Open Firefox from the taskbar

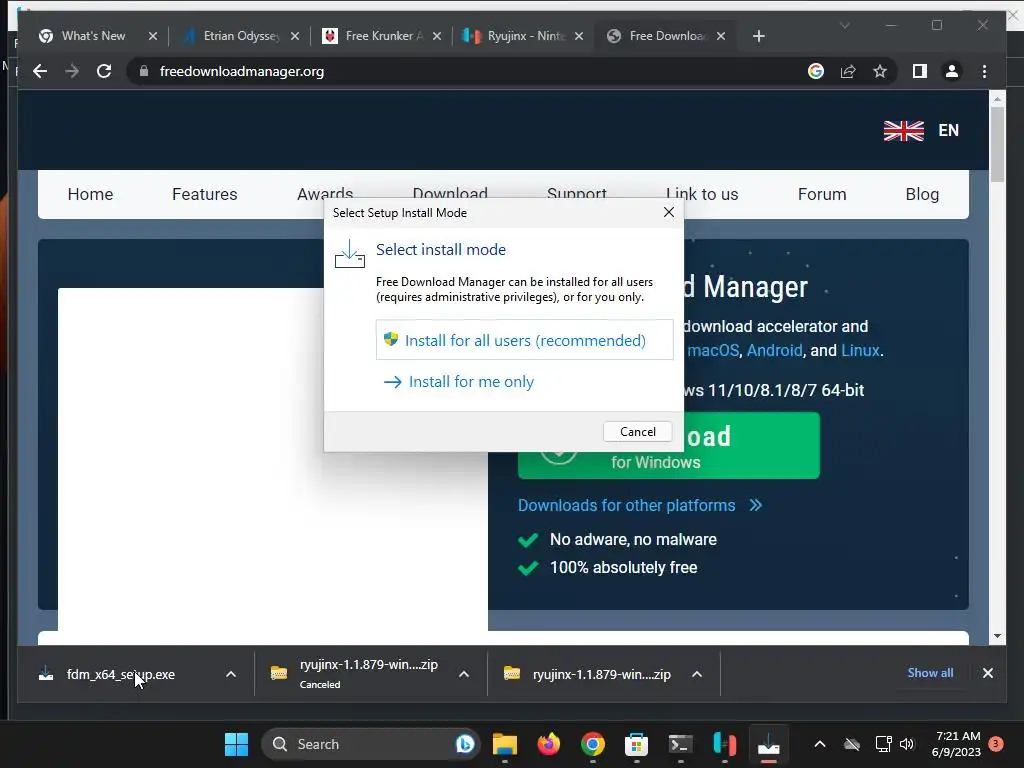(549, 744)
